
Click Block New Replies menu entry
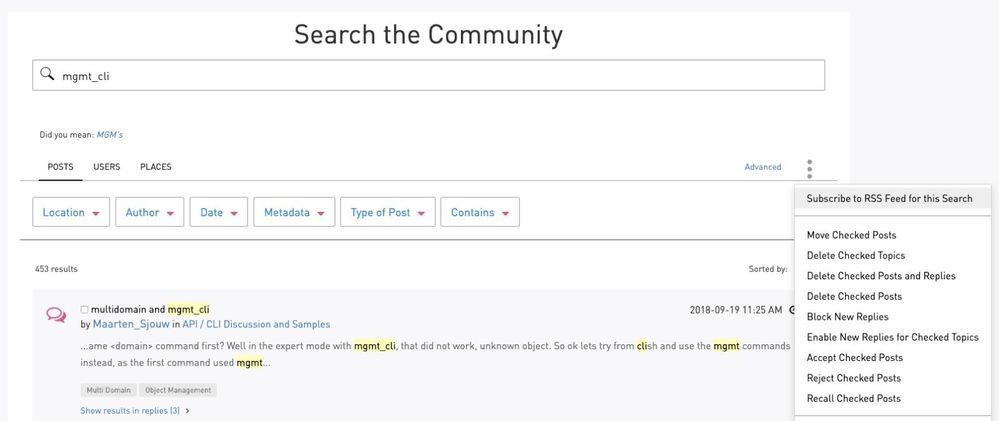847,317
